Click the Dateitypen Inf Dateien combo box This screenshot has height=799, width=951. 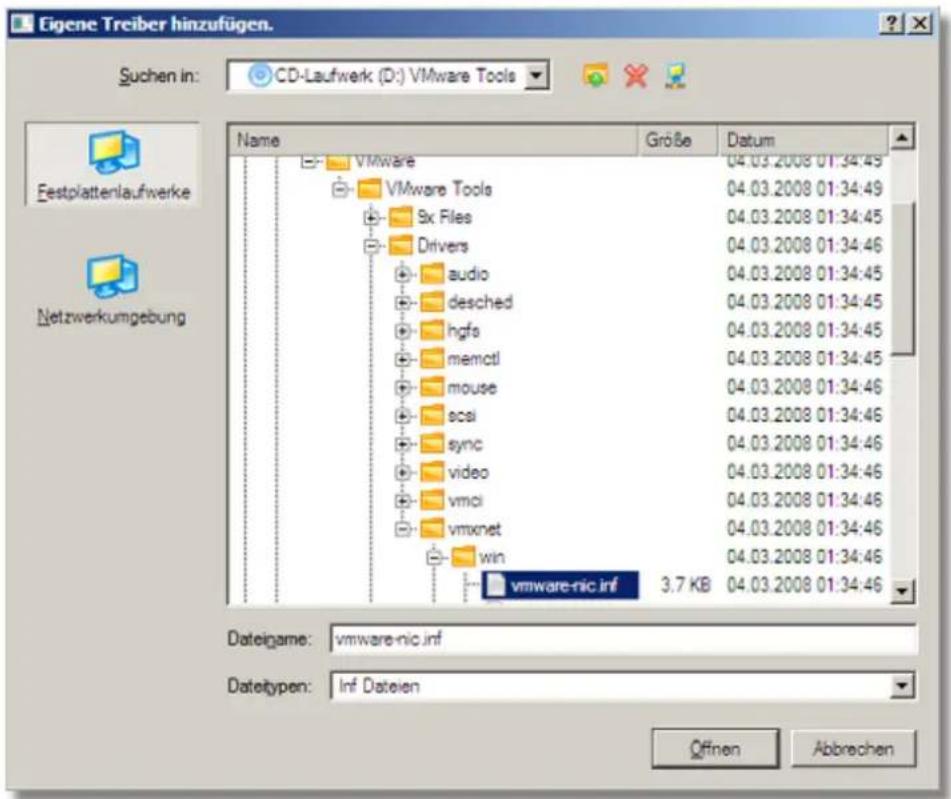622,686
